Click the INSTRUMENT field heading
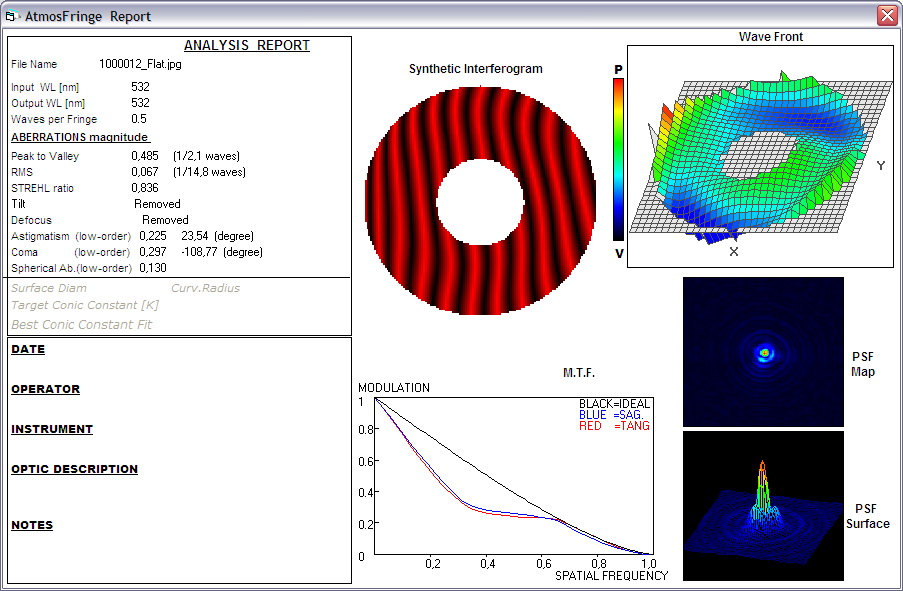 (x=52, y=430)
